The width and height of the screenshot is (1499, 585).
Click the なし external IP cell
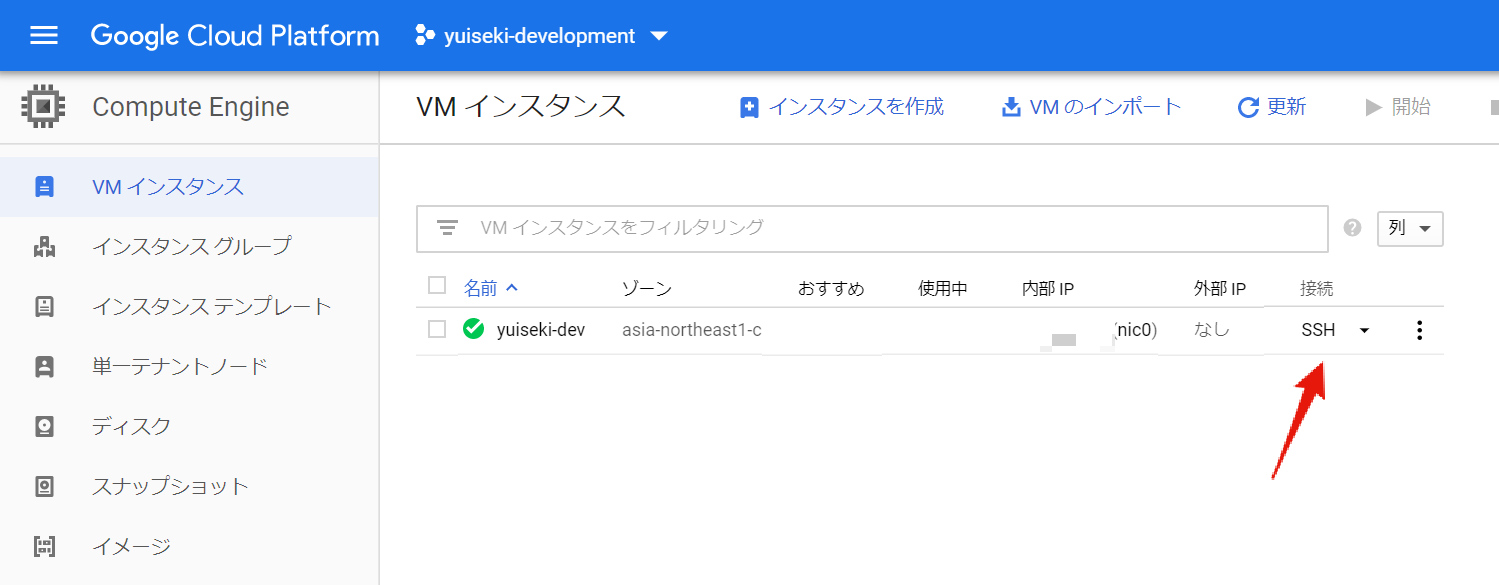(1212, 329)
